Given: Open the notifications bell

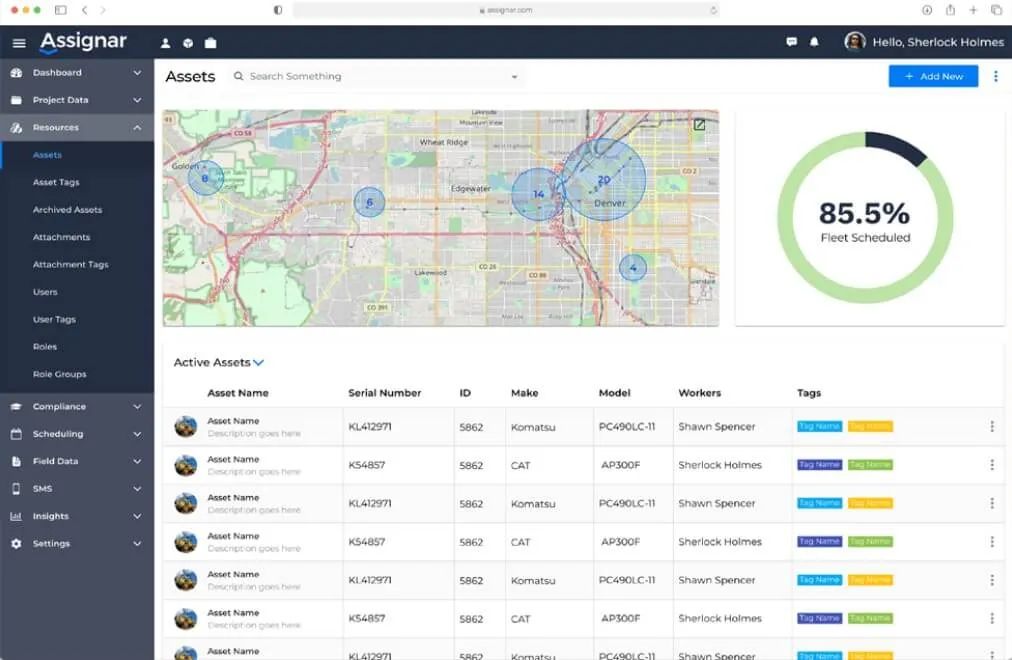Looking at the screenshot, I should pyautogui.click(x=814, y=42).
